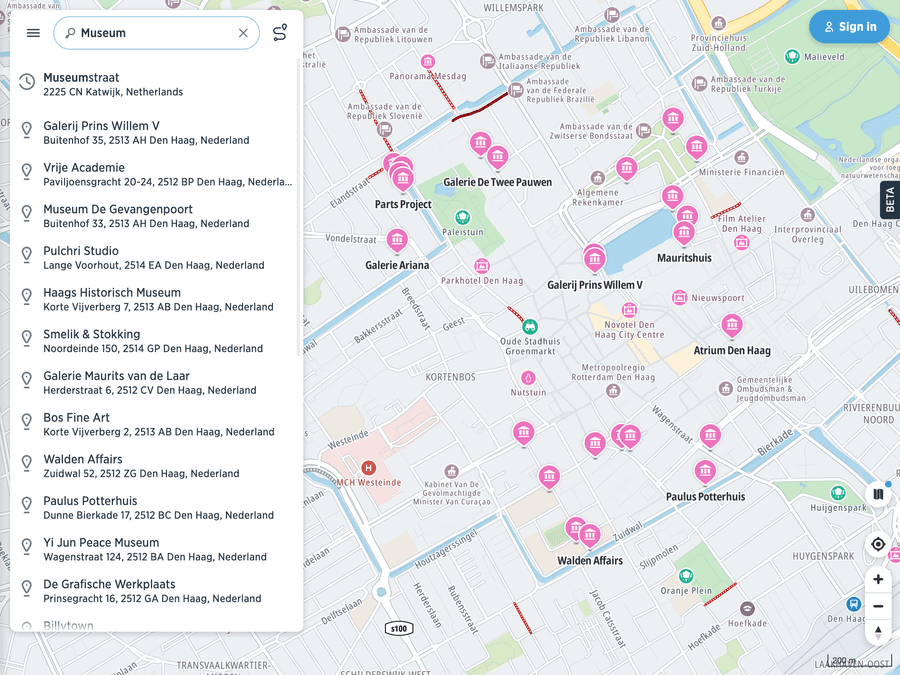The image size is (900, 675).
Task: Click Galerie Ariana museum pin
Action: click(397, 240)
